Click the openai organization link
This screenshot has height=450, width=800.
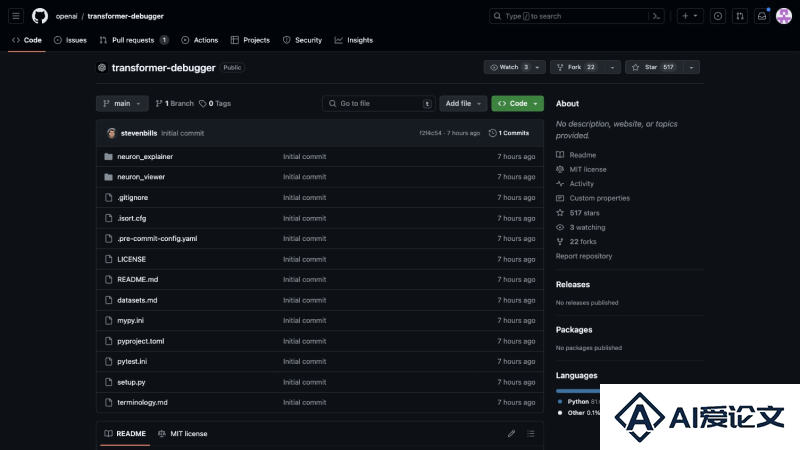tap(66, 16)
